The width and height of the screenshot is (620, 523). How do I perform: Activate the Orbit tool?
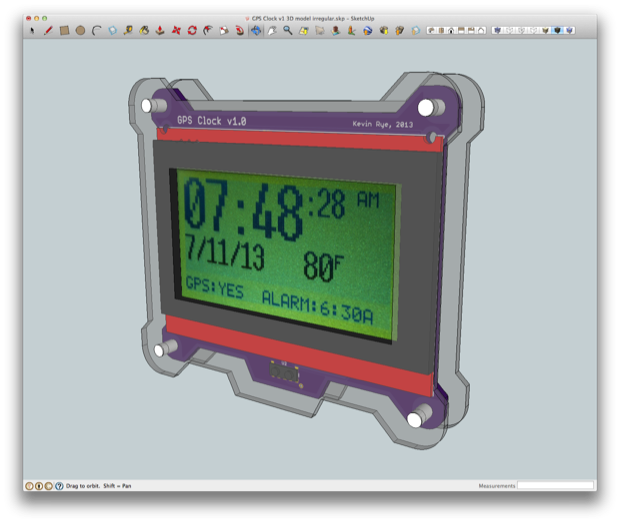click(x=256, y=30)
